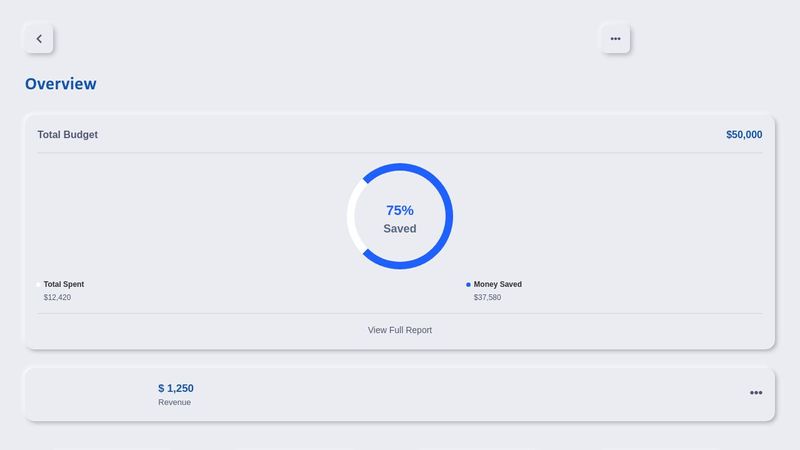The image size is (800, 450).
Task: Click the Overview page heading
Action: 61,84
